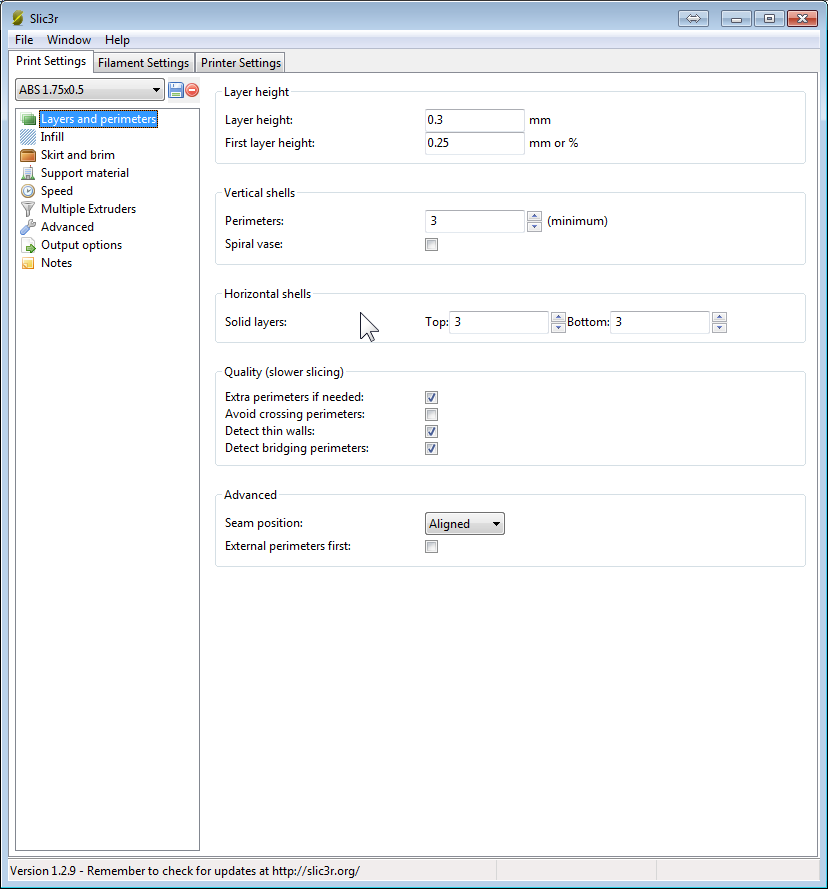Click the Advanced wrench icon

click(x=28, y=227)
